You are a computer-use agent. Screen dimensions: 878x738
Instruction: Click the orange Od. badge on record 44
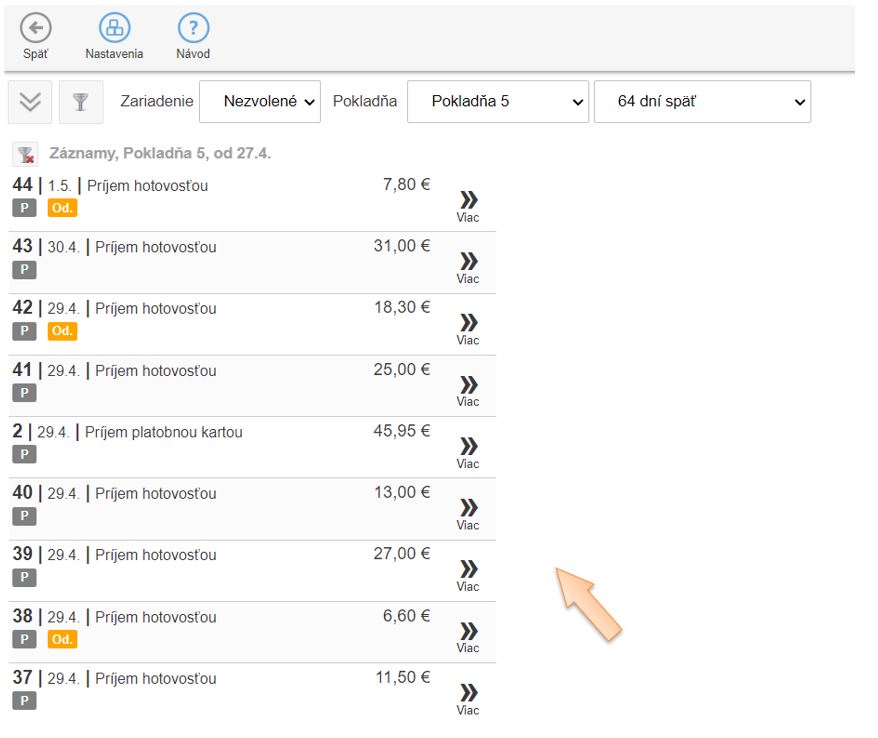[62, 208]
